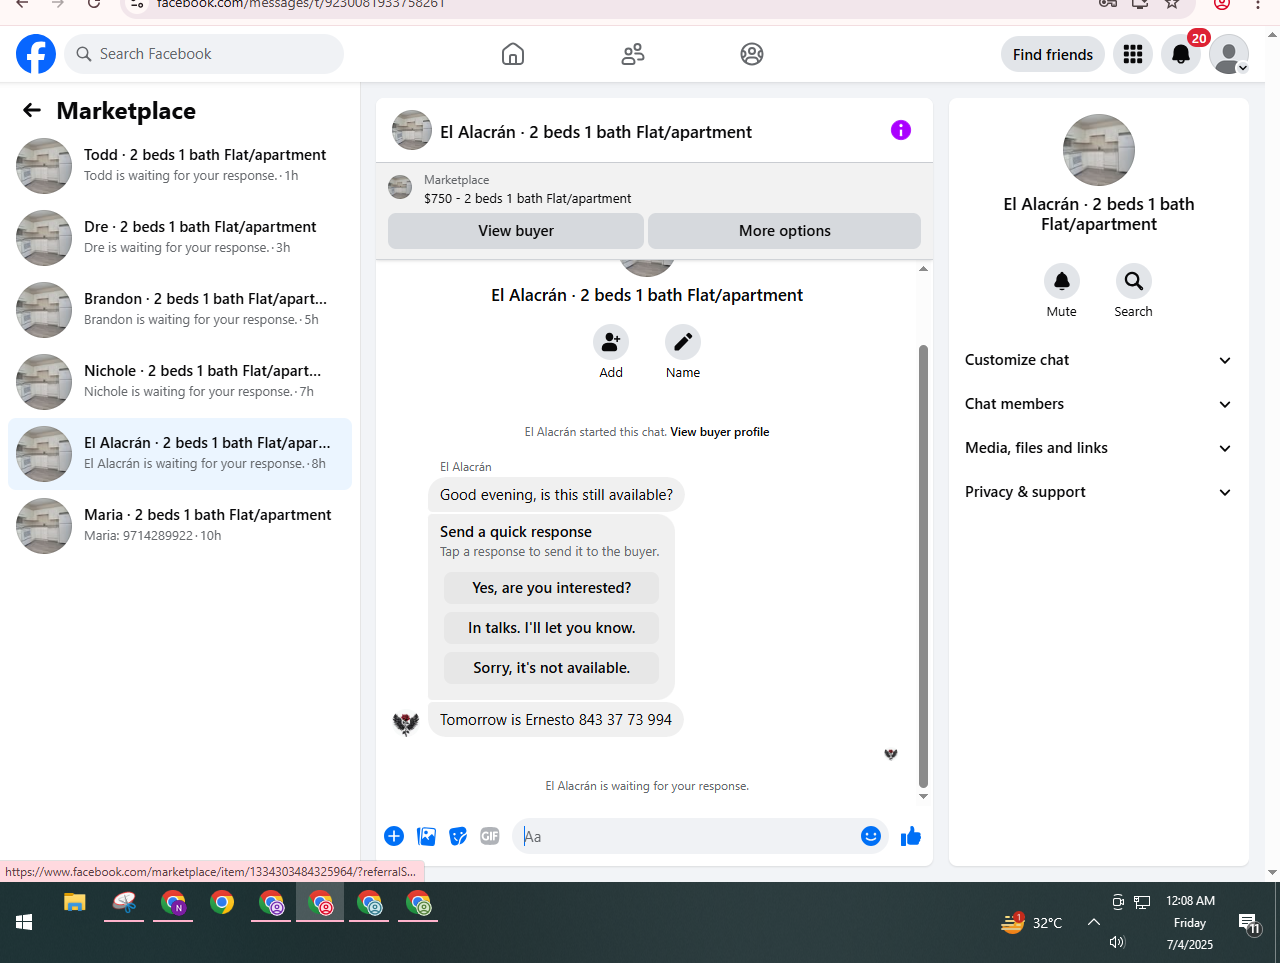Open Windows notification center icon
This screenshot has height=963, width=1280.
click(x=1249, y=923)
